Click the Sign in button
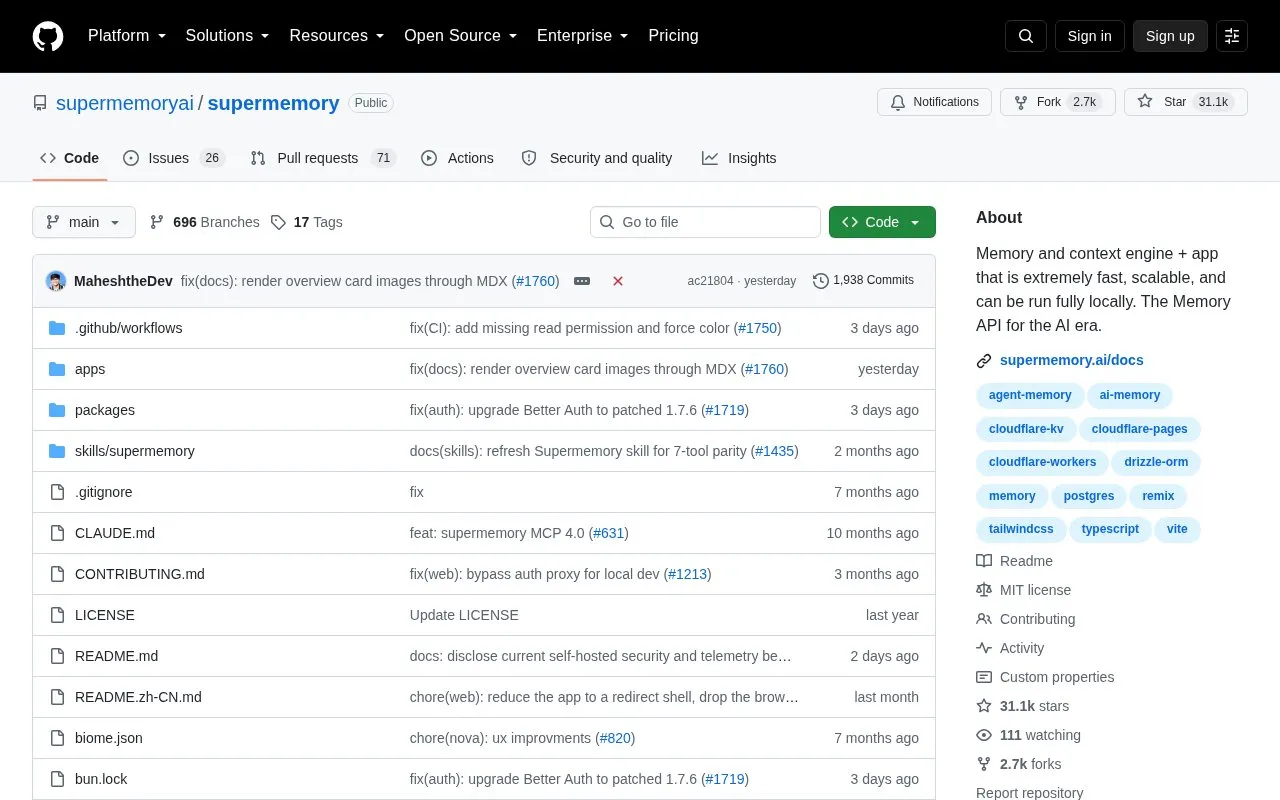The height and width of the screenshot is (800, 1280). click(x=1090, y=36)
